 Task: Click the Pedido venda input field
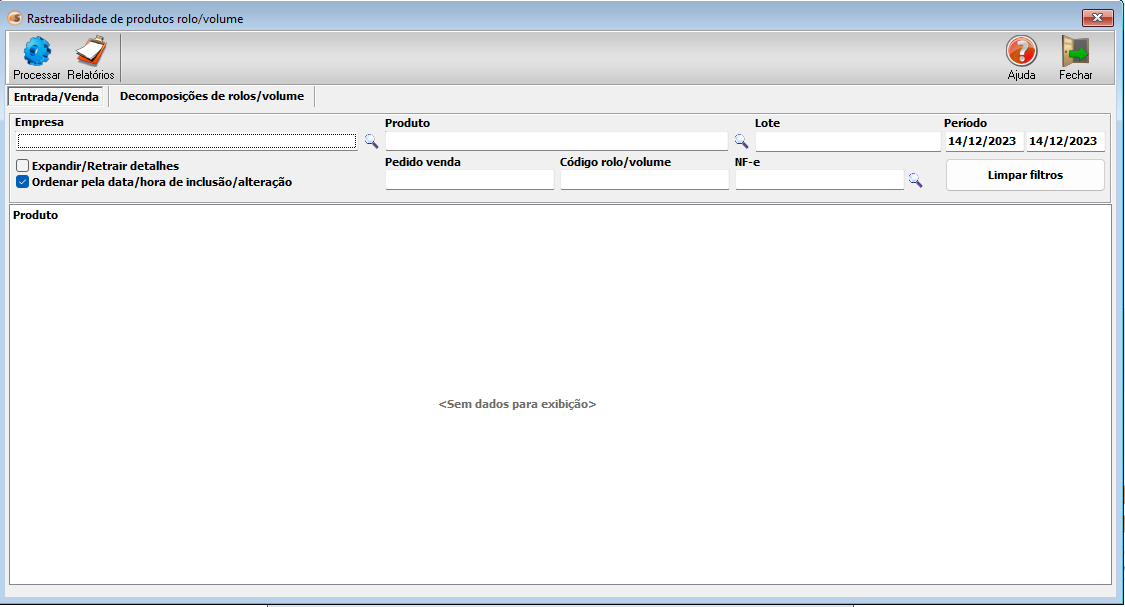(x=469, y=180)
